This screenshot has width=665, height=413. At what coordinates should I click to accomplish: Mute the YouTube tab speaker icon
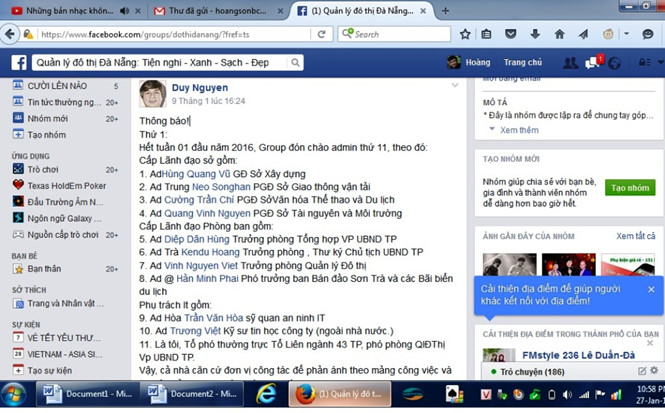(124, 11)
